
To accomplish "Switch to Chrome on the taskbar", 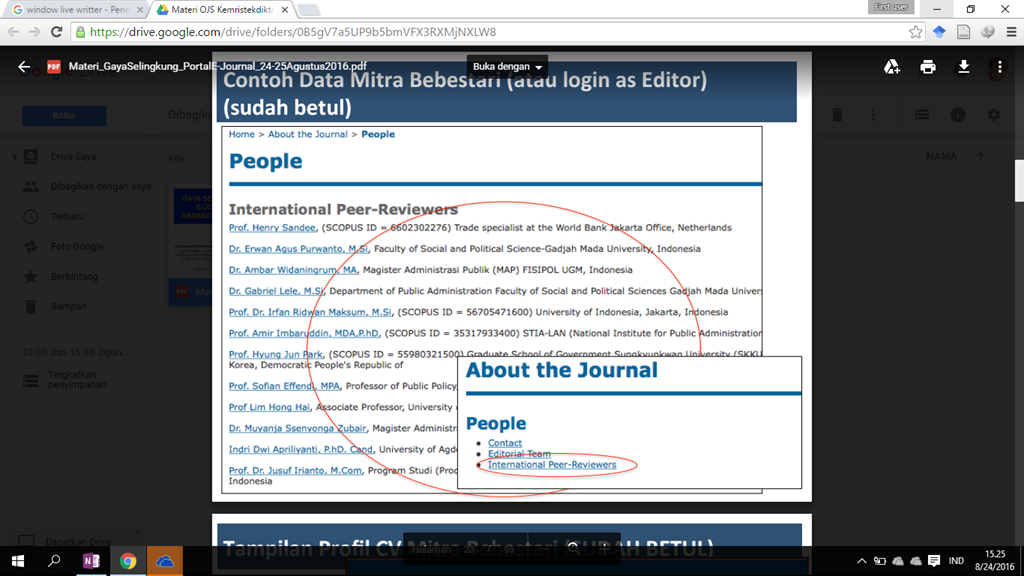I will click(128, 561).
